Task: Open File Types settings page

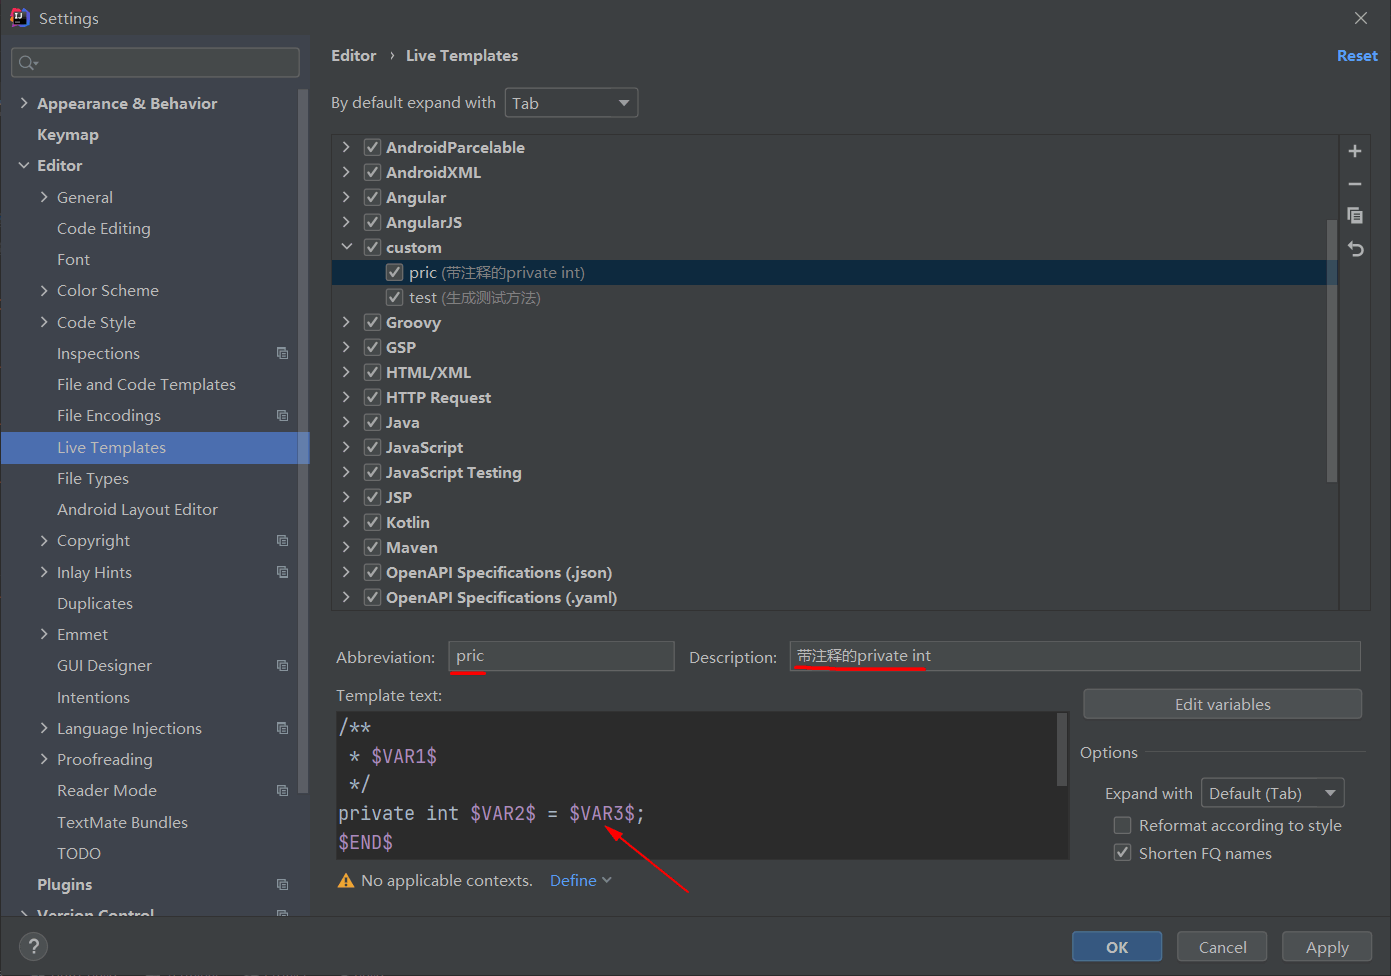Action: 93,478
